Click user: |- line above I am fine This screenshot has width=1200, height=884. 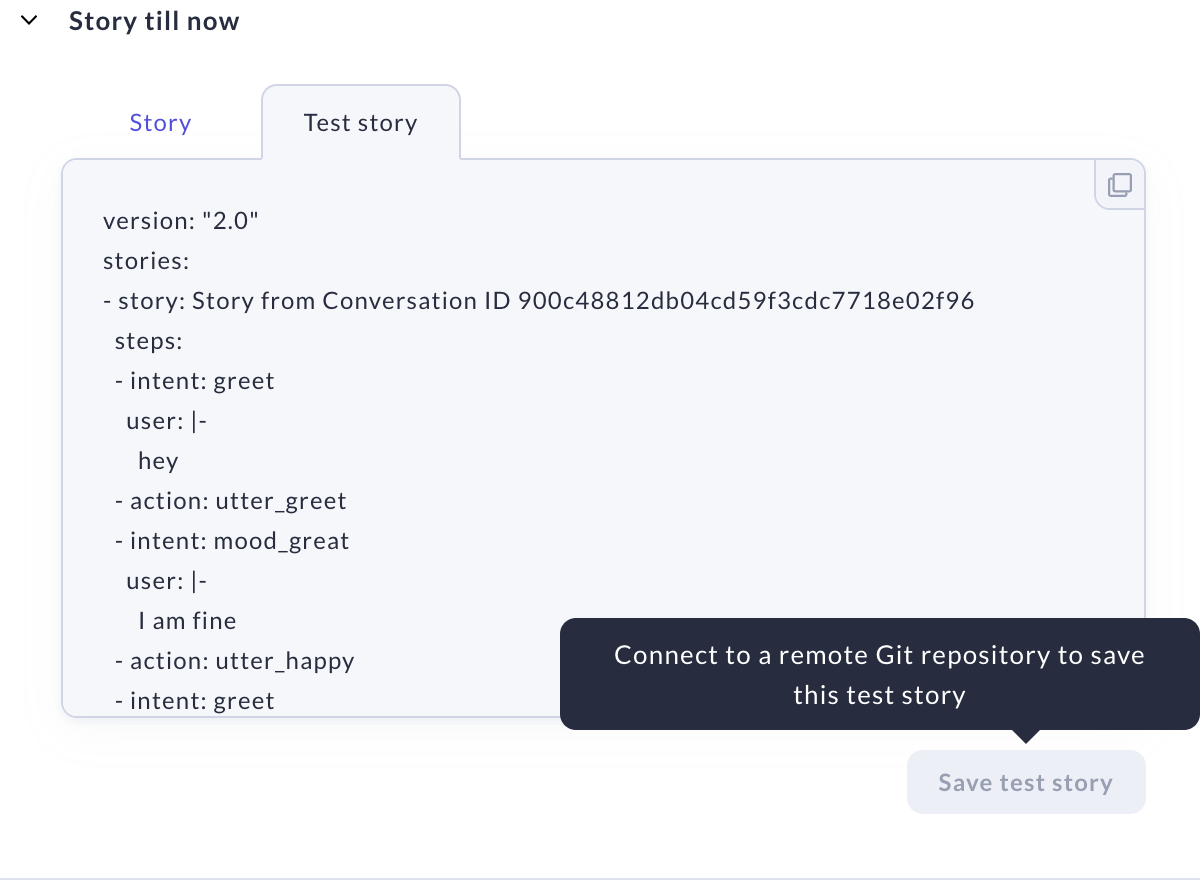click(166, 581)
